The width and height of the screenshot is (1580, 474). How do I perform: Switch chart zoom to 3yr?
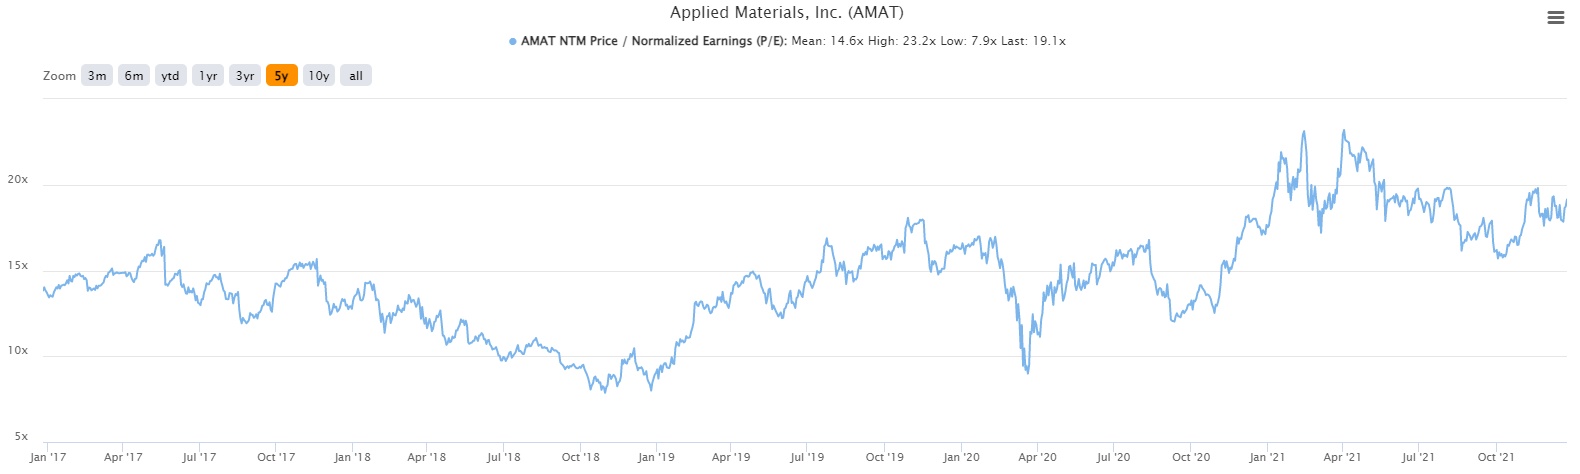click(x=245, y=76)
